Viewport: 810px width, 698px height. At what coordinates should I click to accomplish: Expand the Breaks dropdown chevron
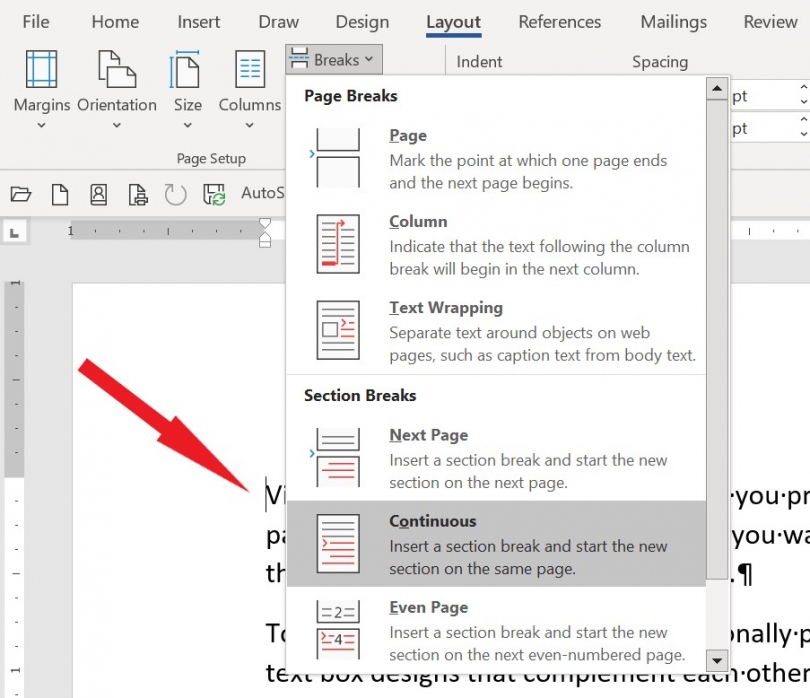click(x=367, y=59)
